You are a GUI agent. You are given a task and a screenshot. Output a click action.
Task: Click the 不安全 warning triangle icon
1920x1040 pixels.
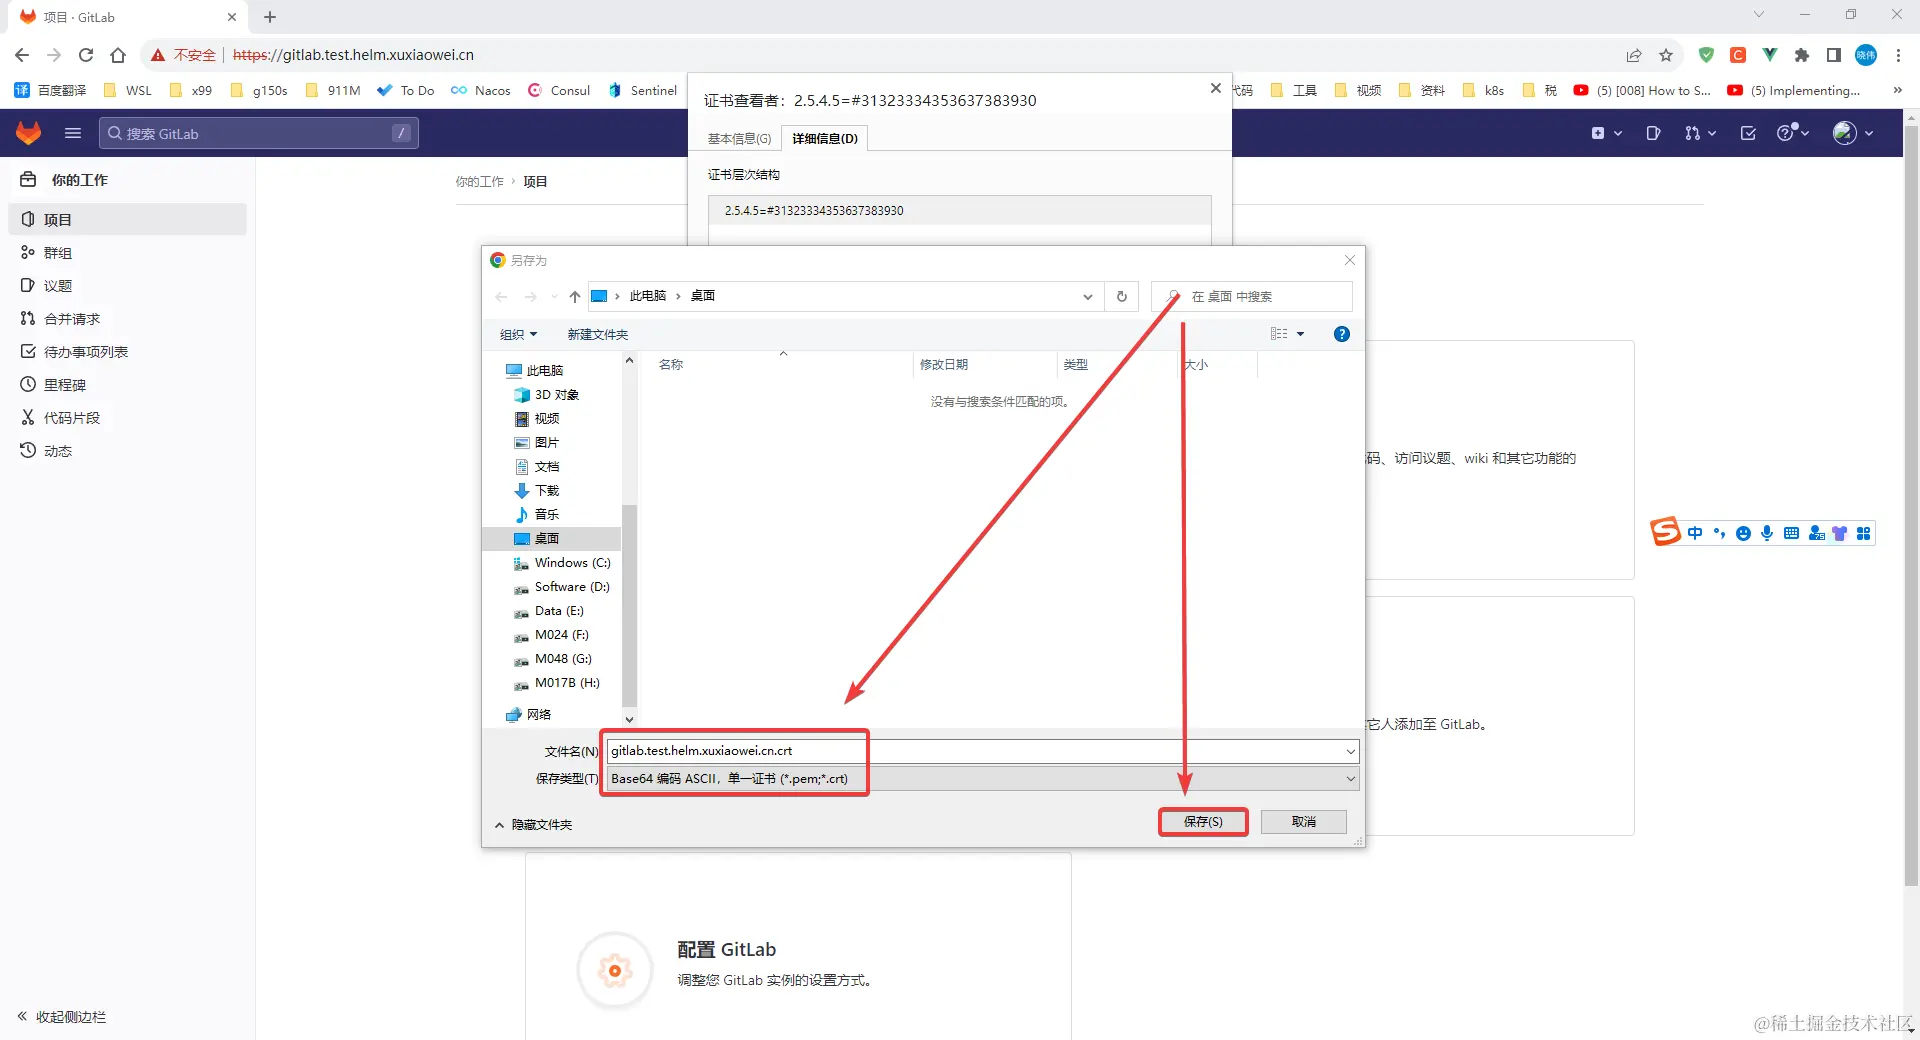pos(158,55)
